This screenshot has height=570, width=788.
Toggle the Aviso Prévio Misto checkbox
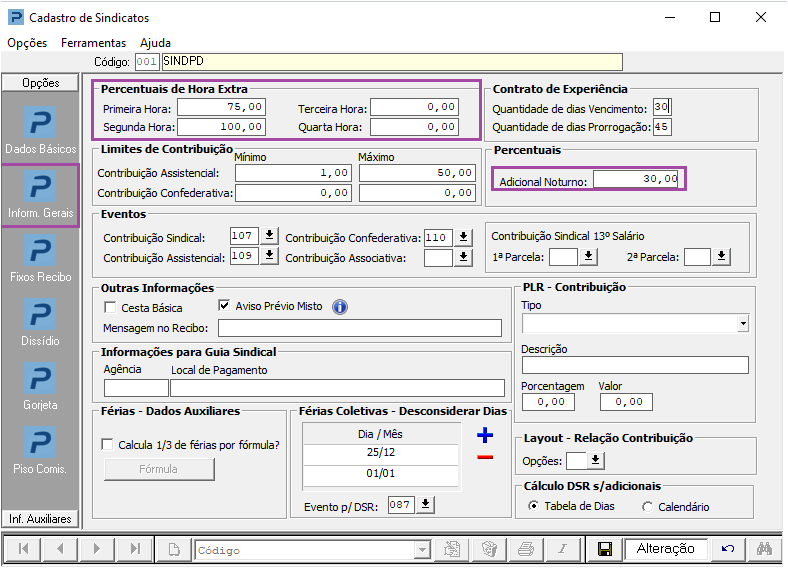click(x=225, y=306)
